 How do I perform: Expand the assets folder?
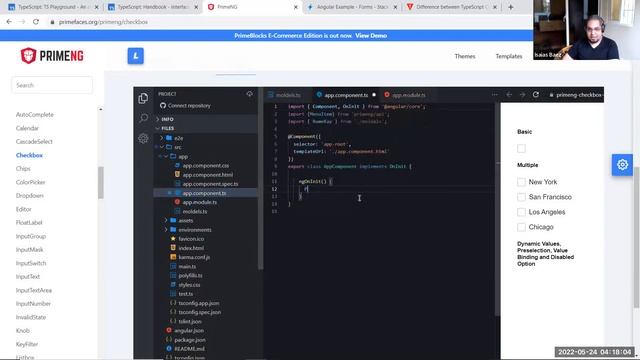click(x=166, y=220)
